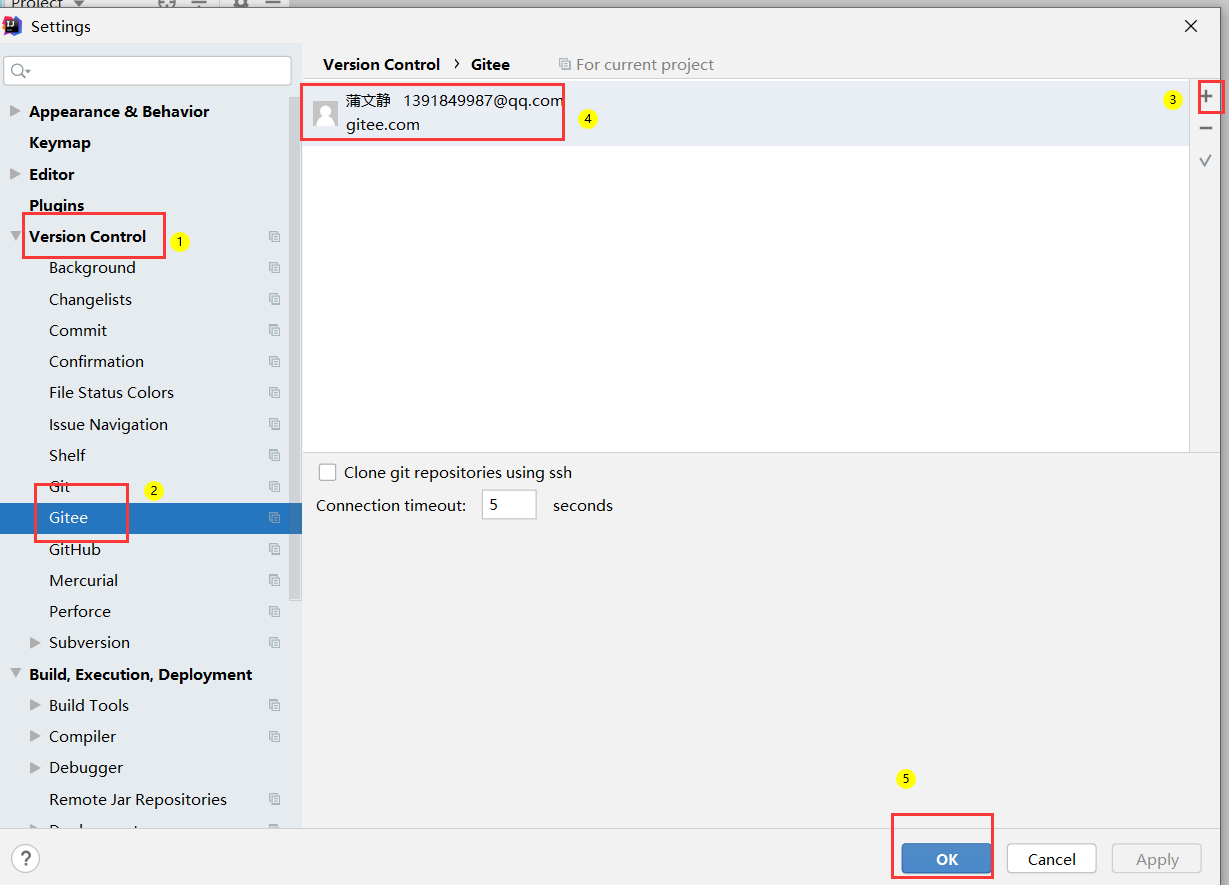This screenshot has height=885, width=1229.
Task: Collapse the Version Control section
Action: [x=15, y=236]
